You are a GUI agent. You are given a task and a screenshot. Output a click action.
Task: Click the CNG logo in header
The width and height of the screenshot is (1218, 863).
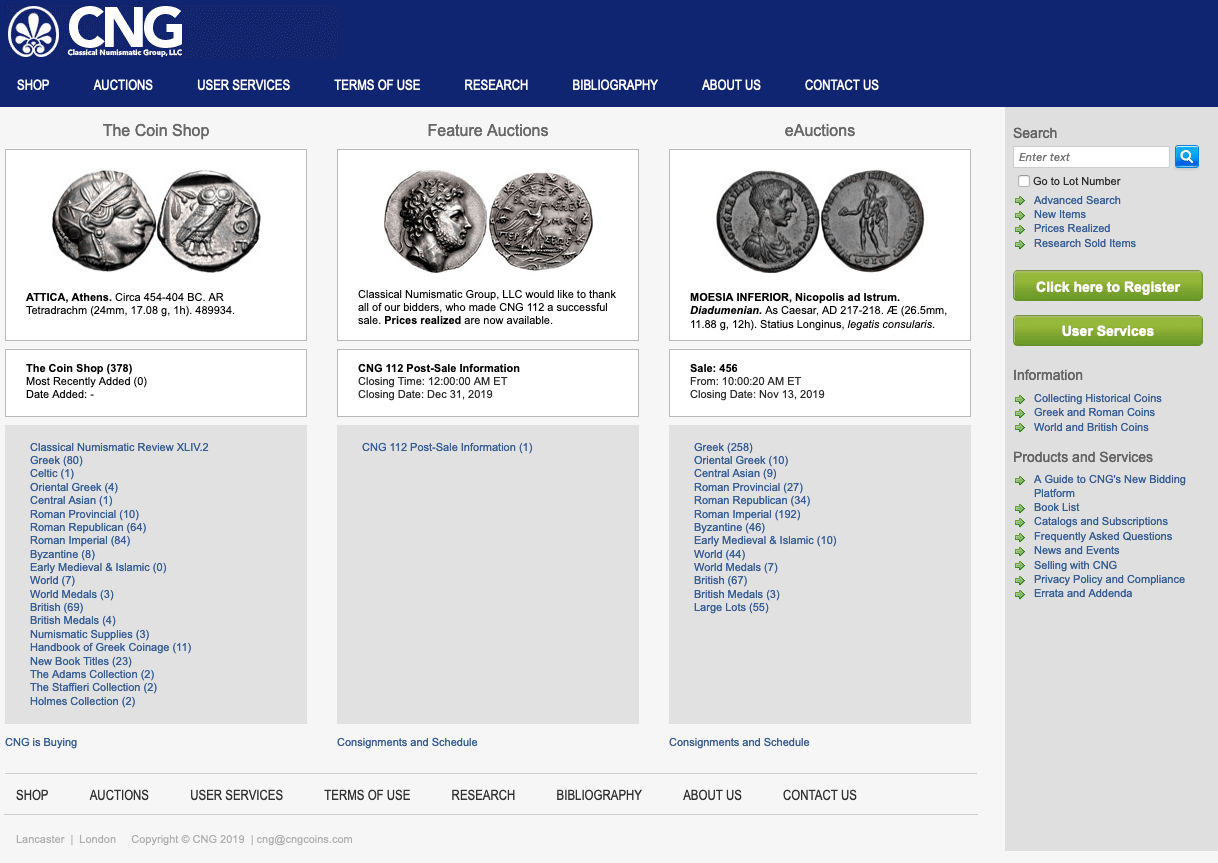click(x=96, y=32)
